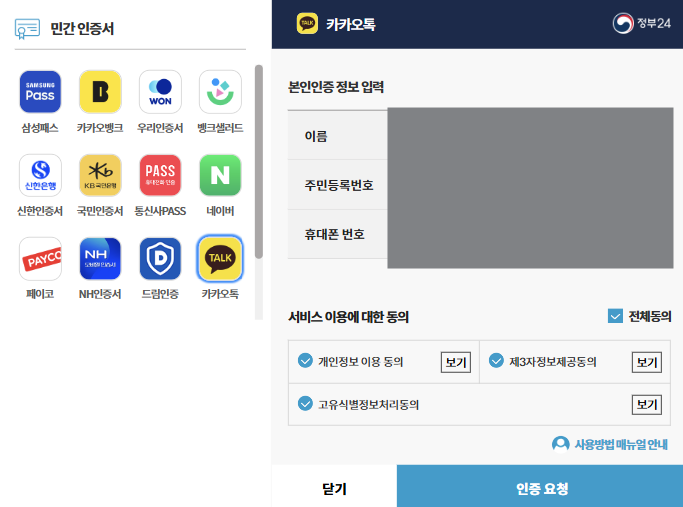Click the 주민등록번호 field label
This screenshot has height=507, width=683.
(338, 185)
